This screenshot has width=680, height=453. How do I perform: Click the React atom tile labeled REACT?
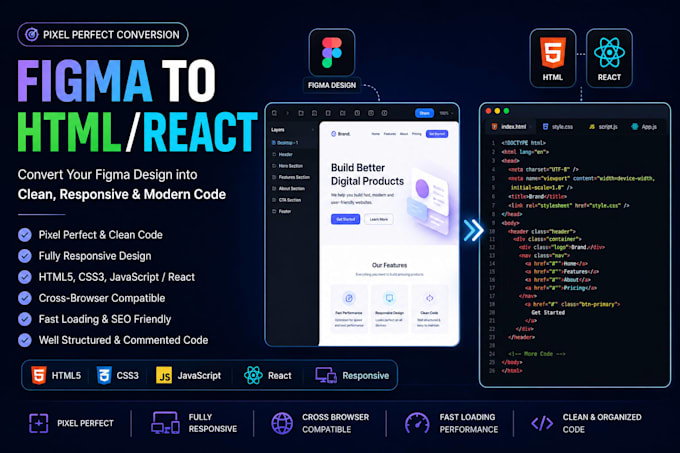click(609, 58)
